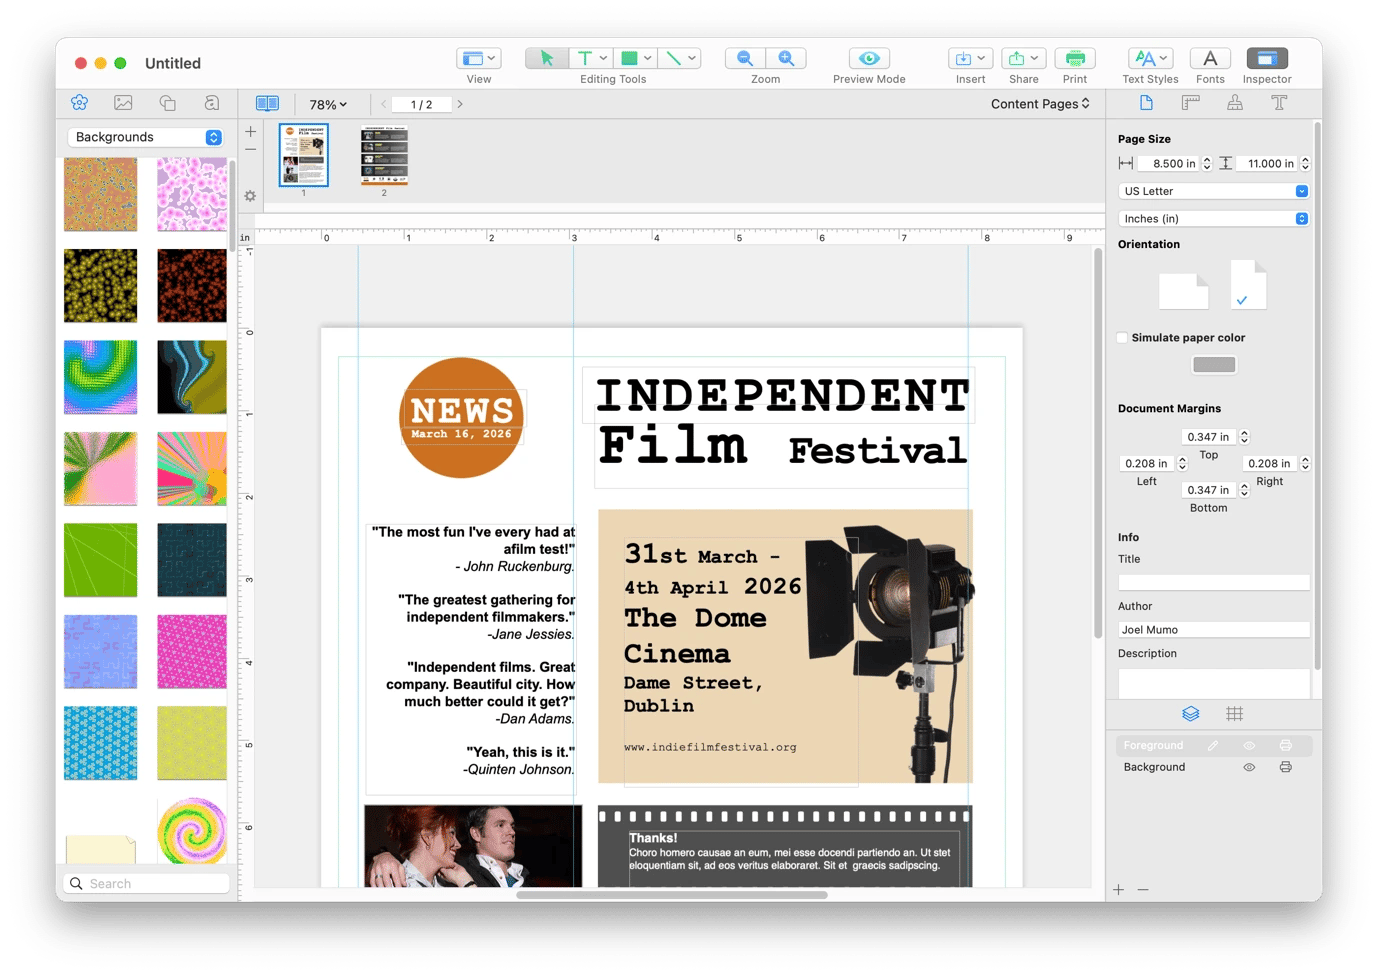The height and width of the screenshot is (975, 1378).
Task: Remove page with the minus button
Action: [x=251, y=150]
